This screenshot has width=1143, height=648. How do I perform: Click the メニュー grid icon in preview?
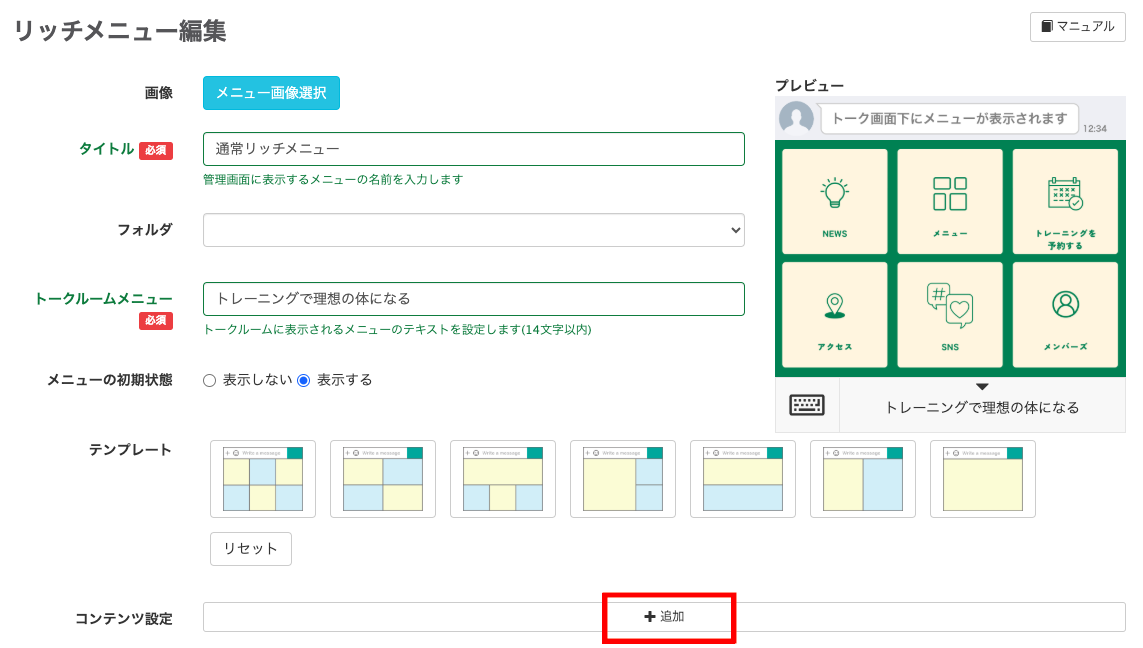[x=949, y=194]
